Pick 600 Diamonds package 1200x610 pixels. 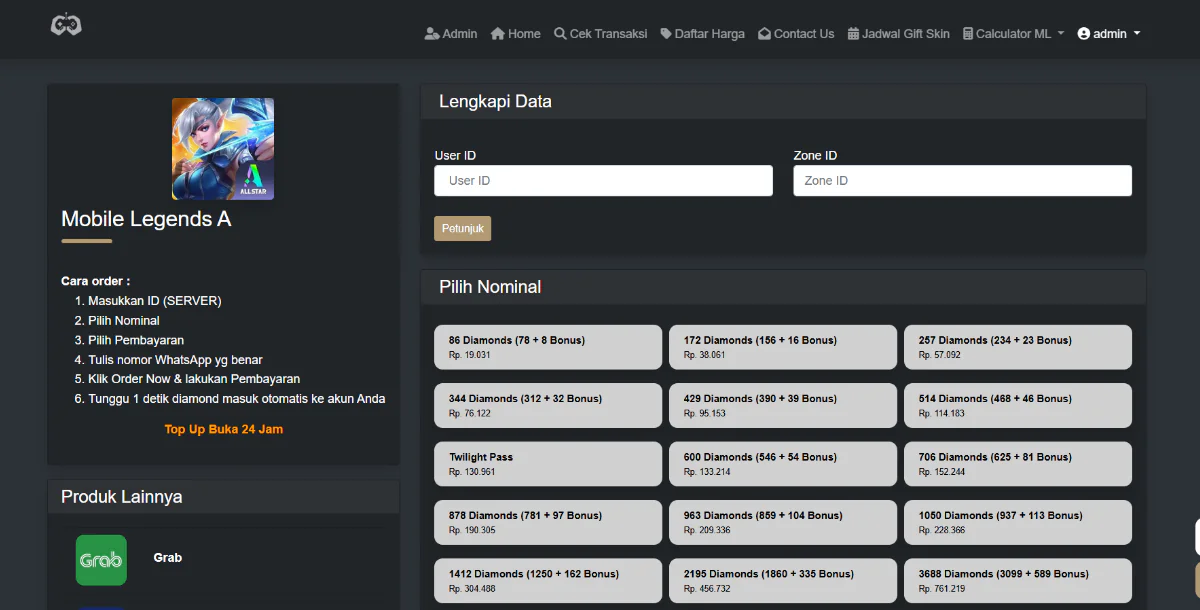pyautogui.click(x=783, y=464)
